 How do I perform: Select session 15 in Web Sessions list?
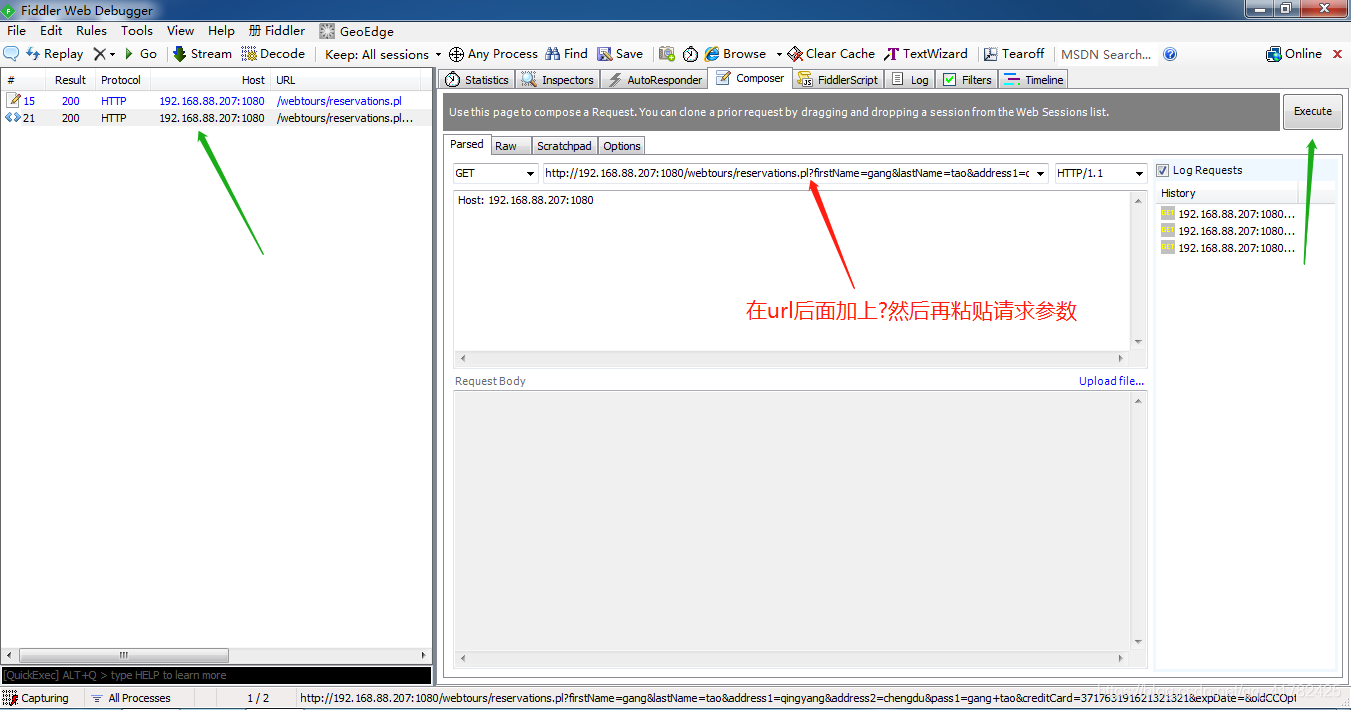[216, 101]
